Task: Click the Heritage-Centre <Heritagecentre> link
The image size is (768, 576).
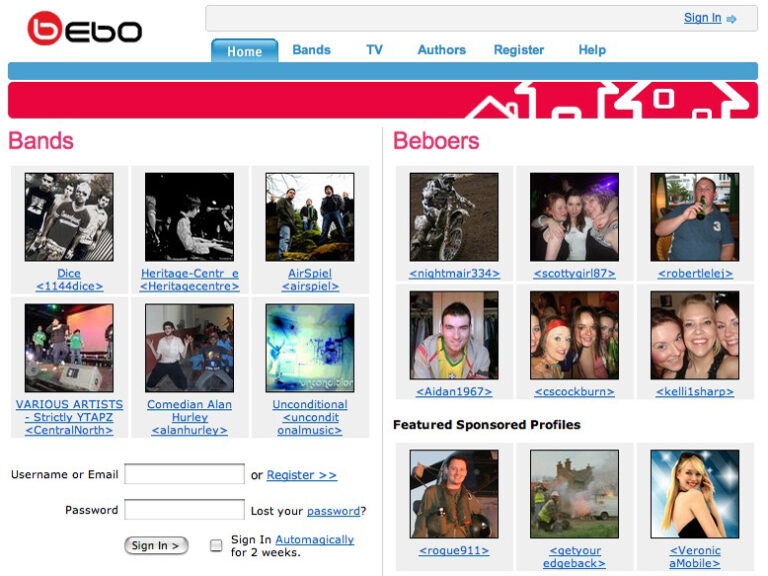Action: (190, 280)
